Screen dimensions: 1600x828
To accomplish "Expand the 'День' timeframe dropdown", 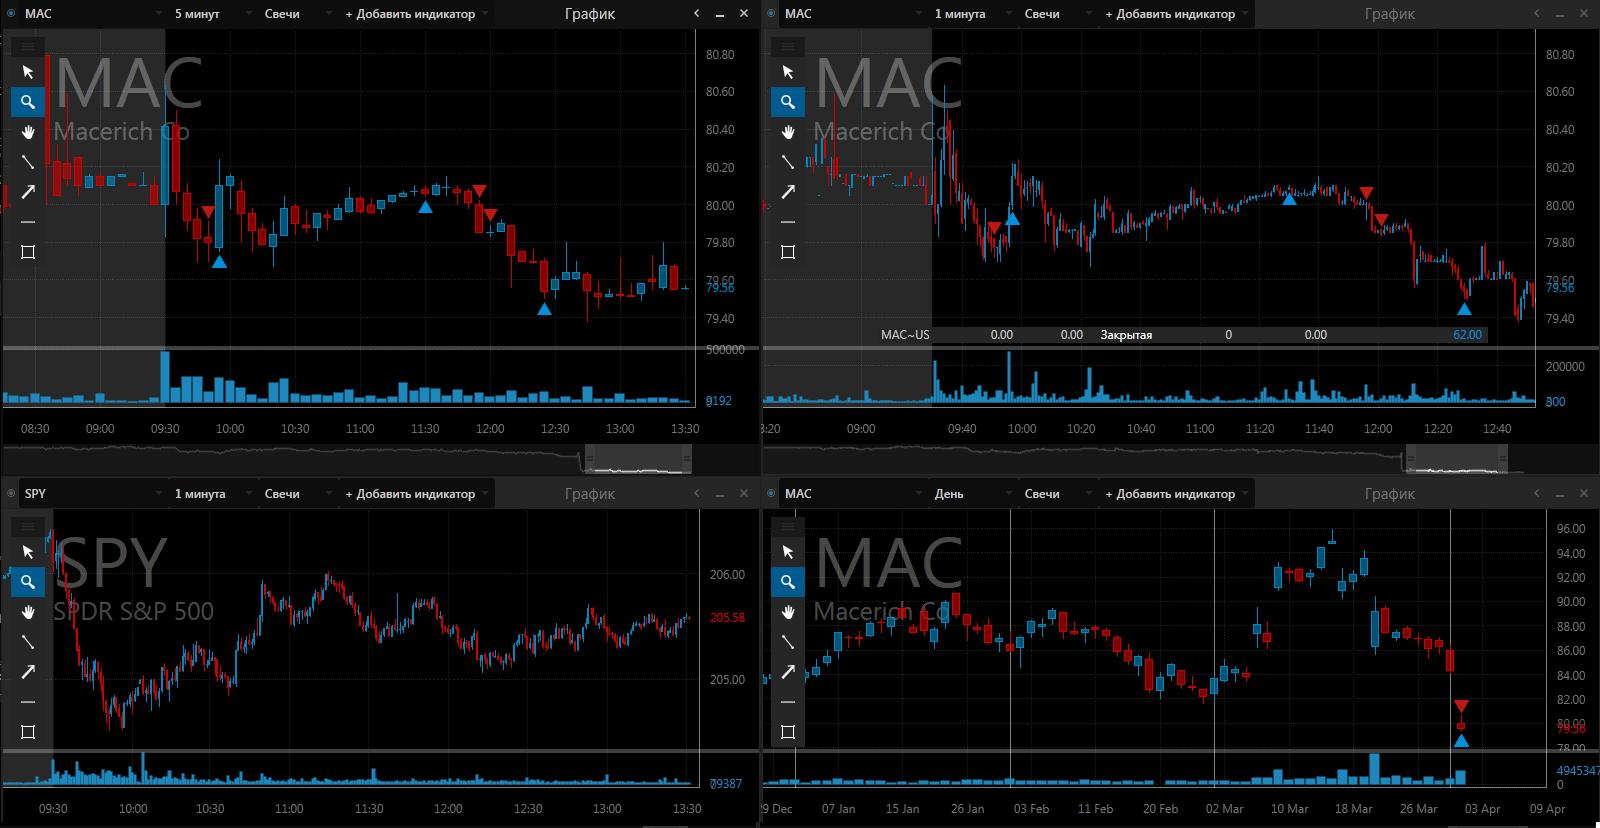I will click(x=965, y=494).
